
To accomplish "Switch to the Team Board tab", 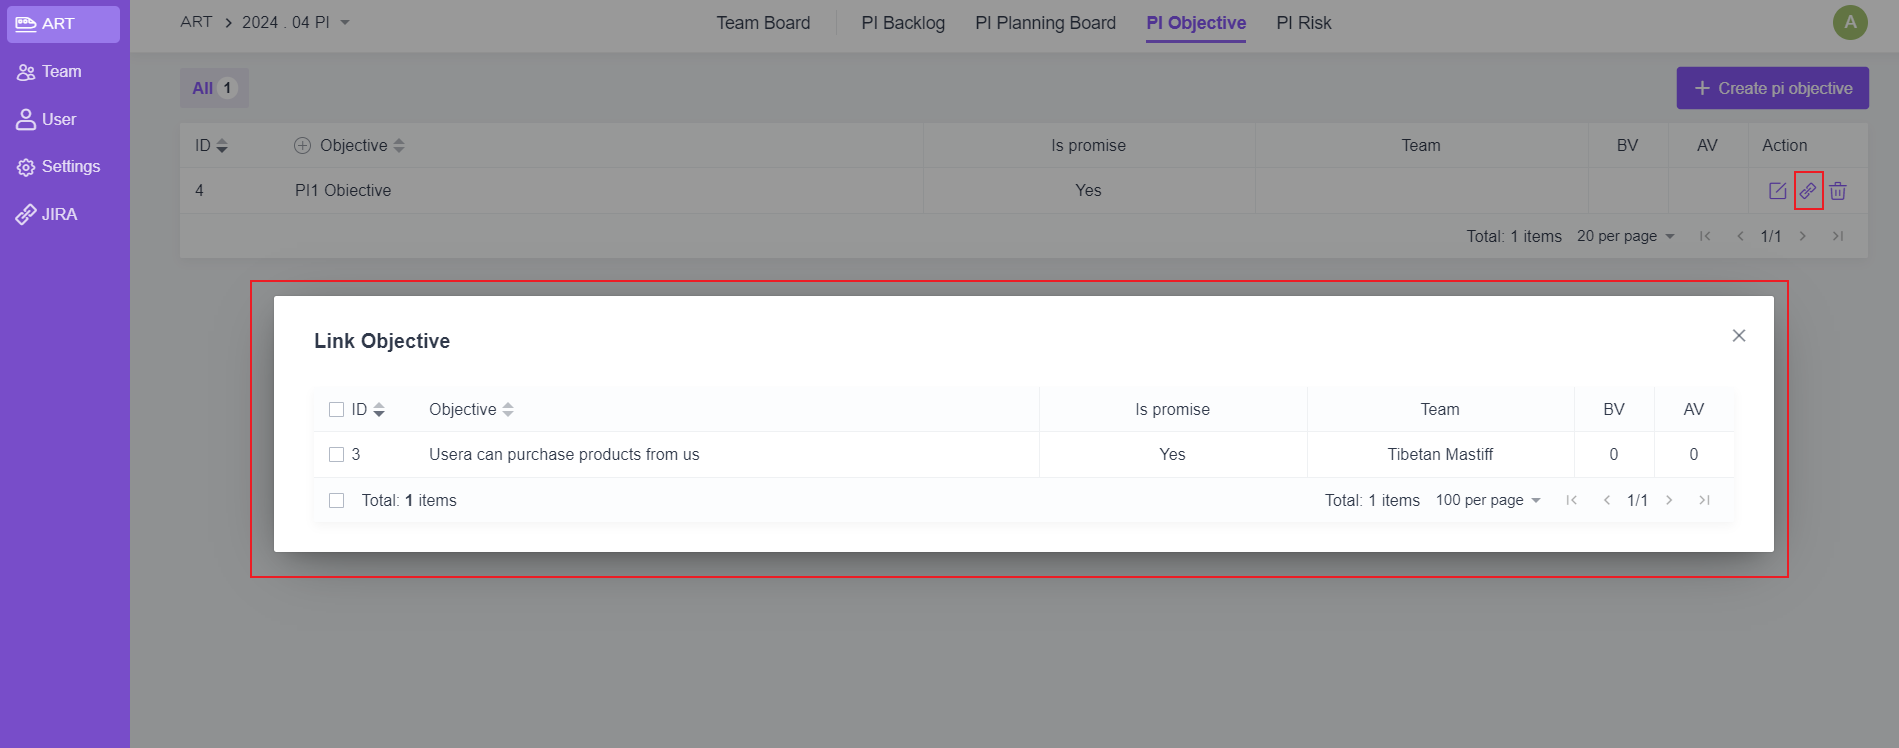I will click(x=763, y=22).
